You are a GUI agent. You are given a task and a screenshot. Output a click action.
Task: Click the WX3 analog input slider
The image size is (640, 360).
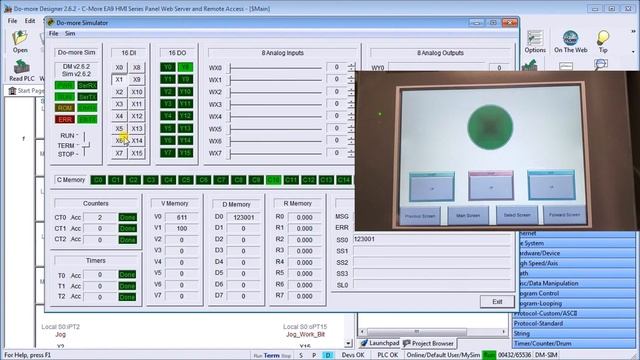(275, 104)
